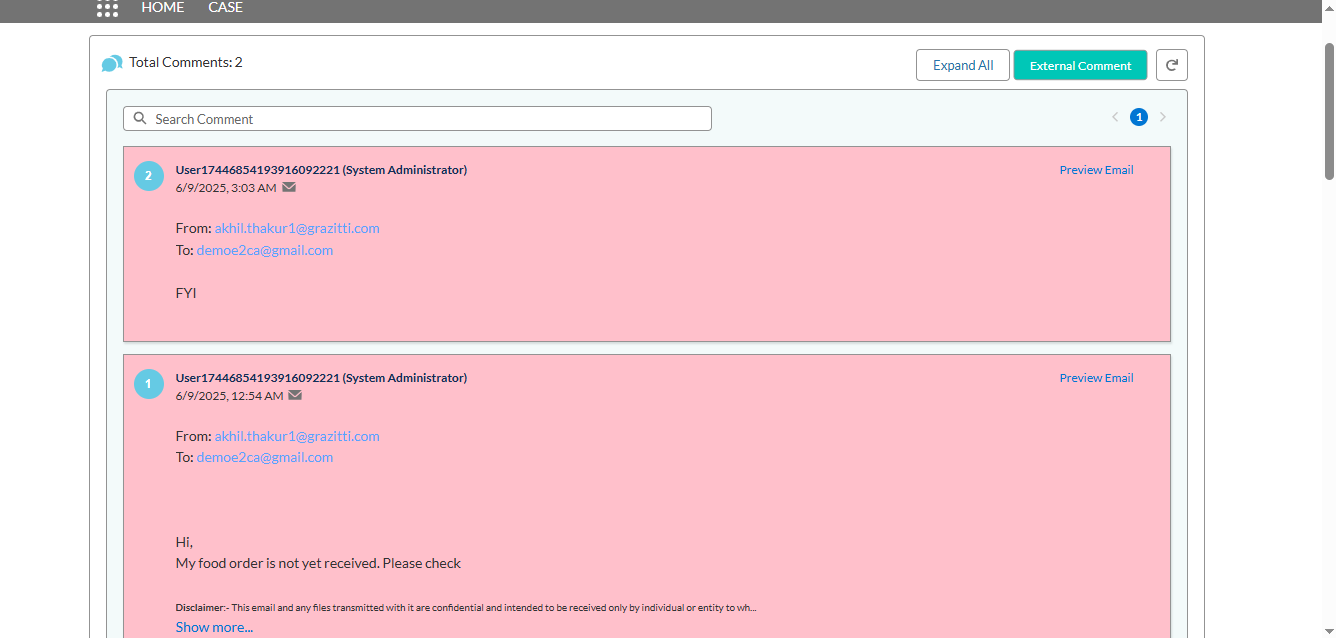Screen dimensions: 1336x638
Task: Open Preview Email for comment 1
Action: (1096, 378)
